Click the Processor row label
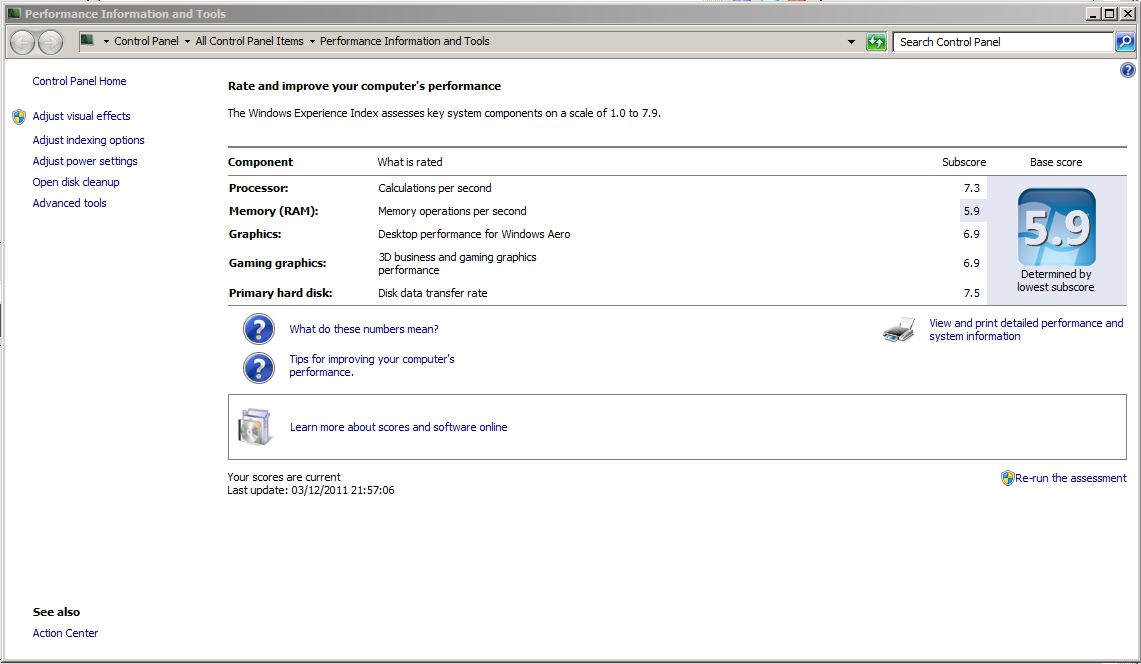1141x664 pixels. pos(258,189)
